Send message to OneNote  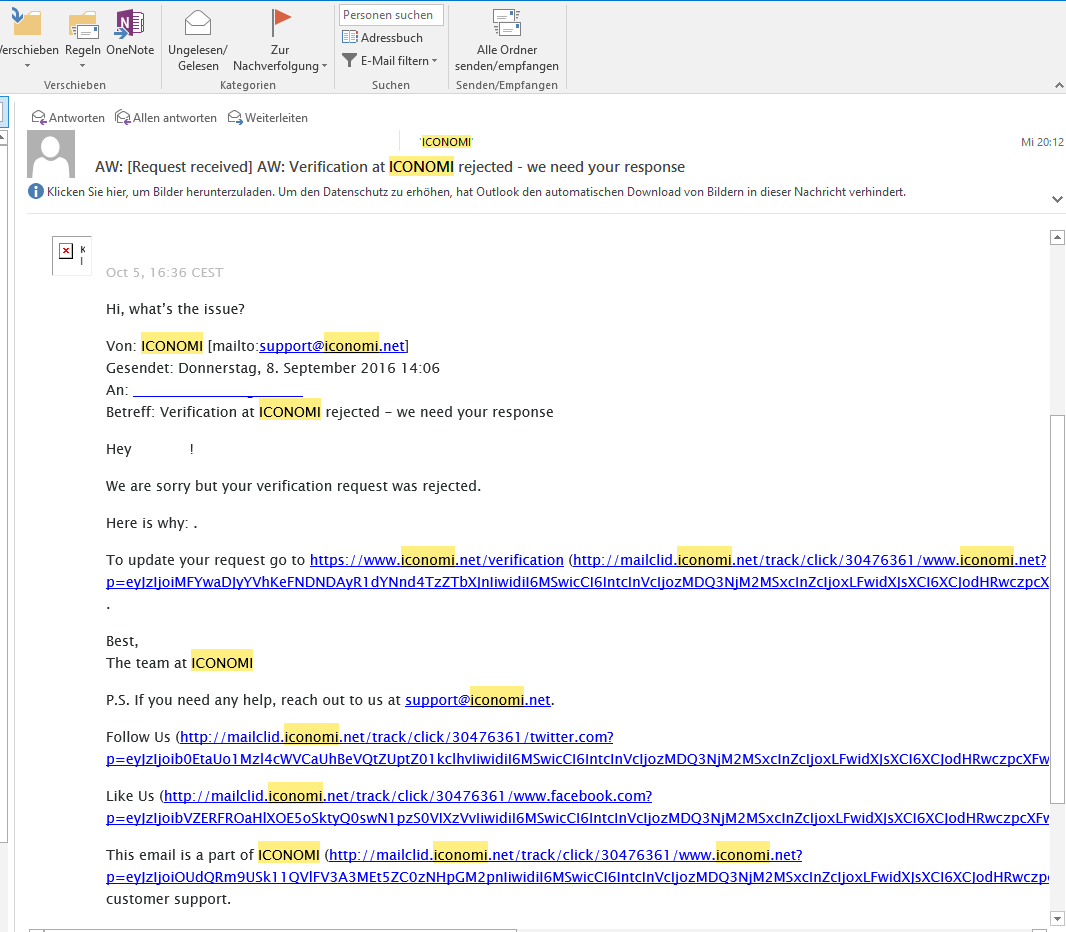point(130,23)
